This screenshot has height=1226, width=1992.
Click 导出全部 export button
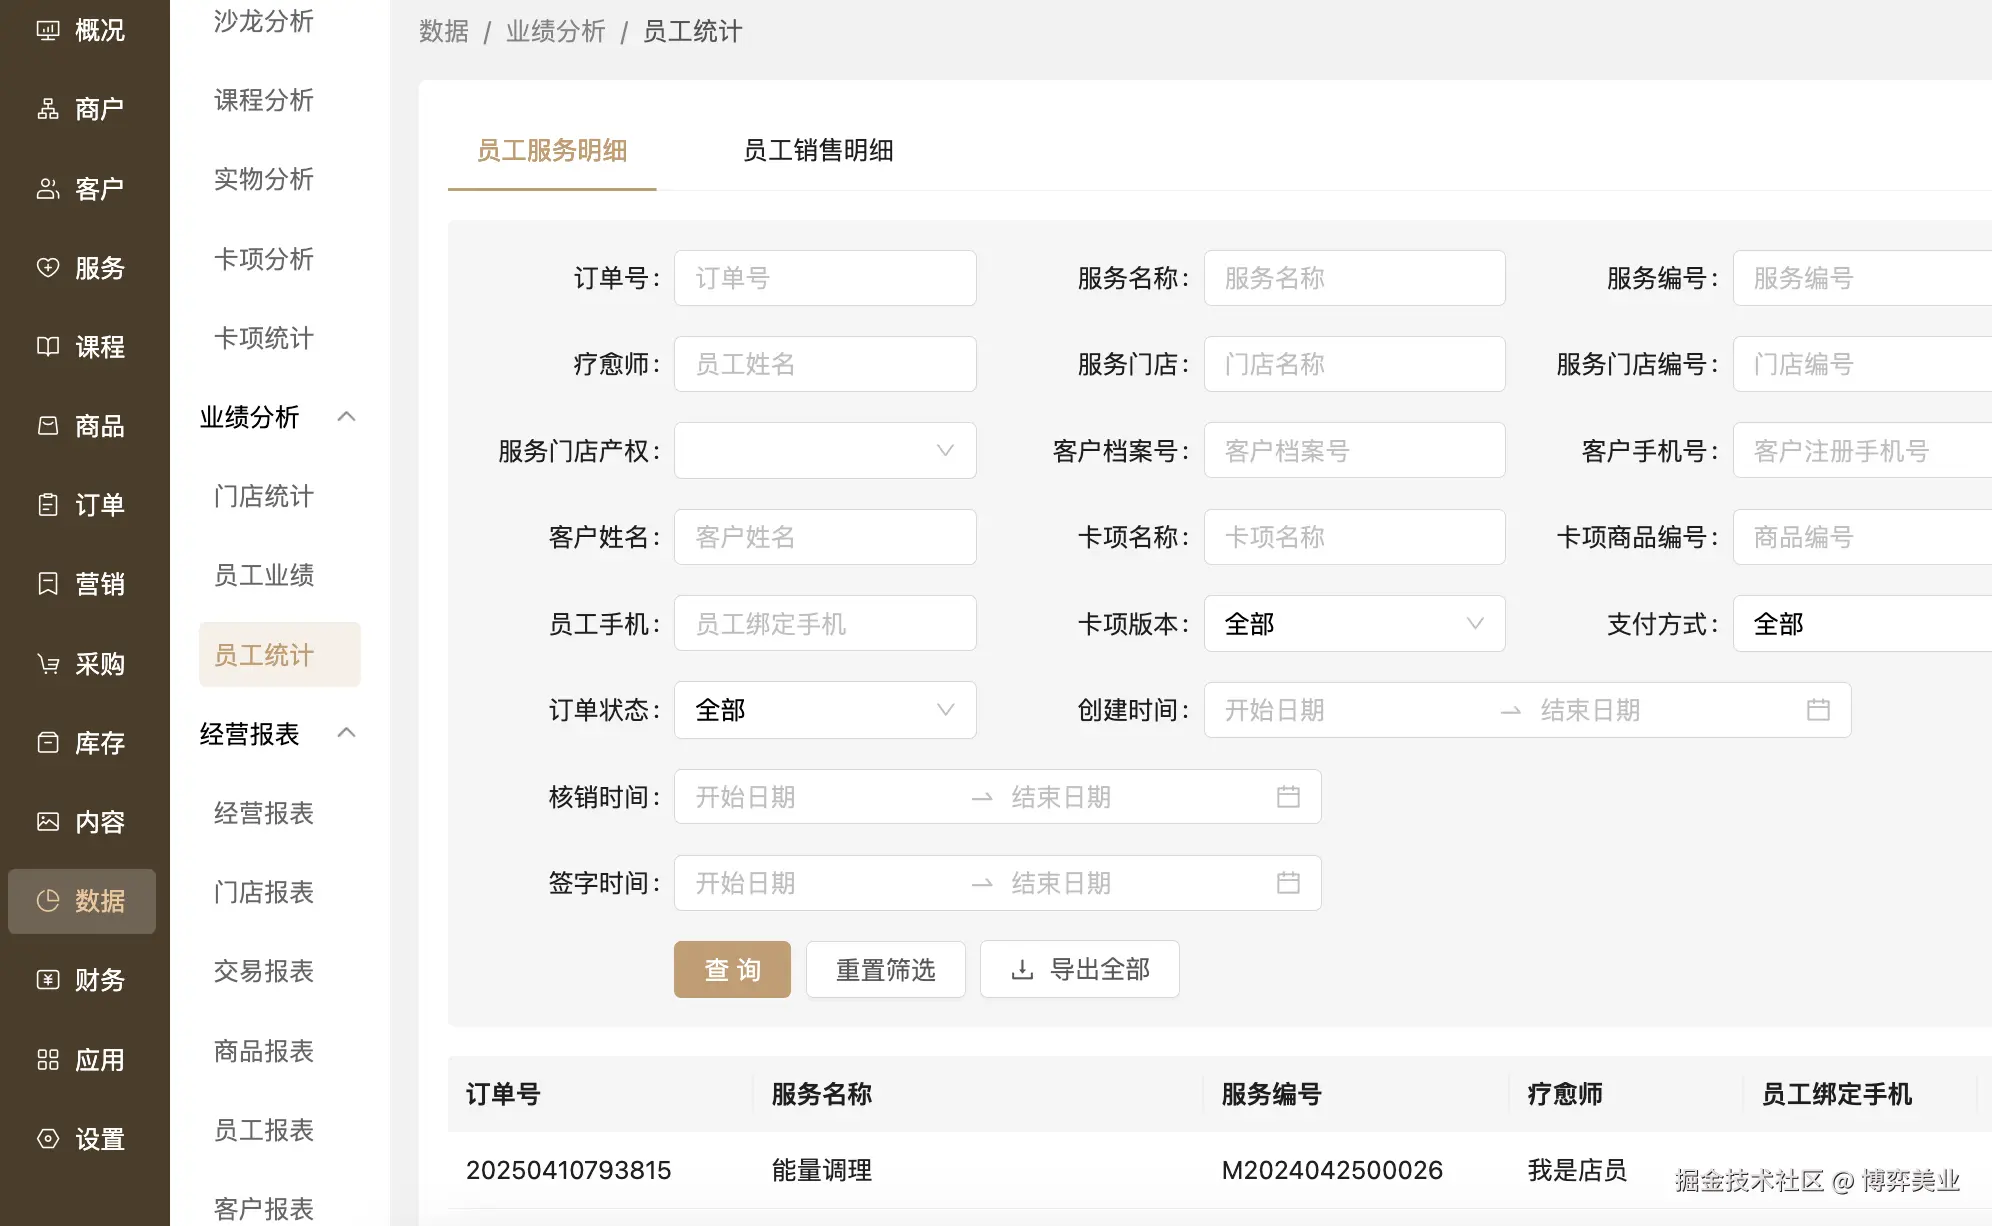coord(1080,970)
